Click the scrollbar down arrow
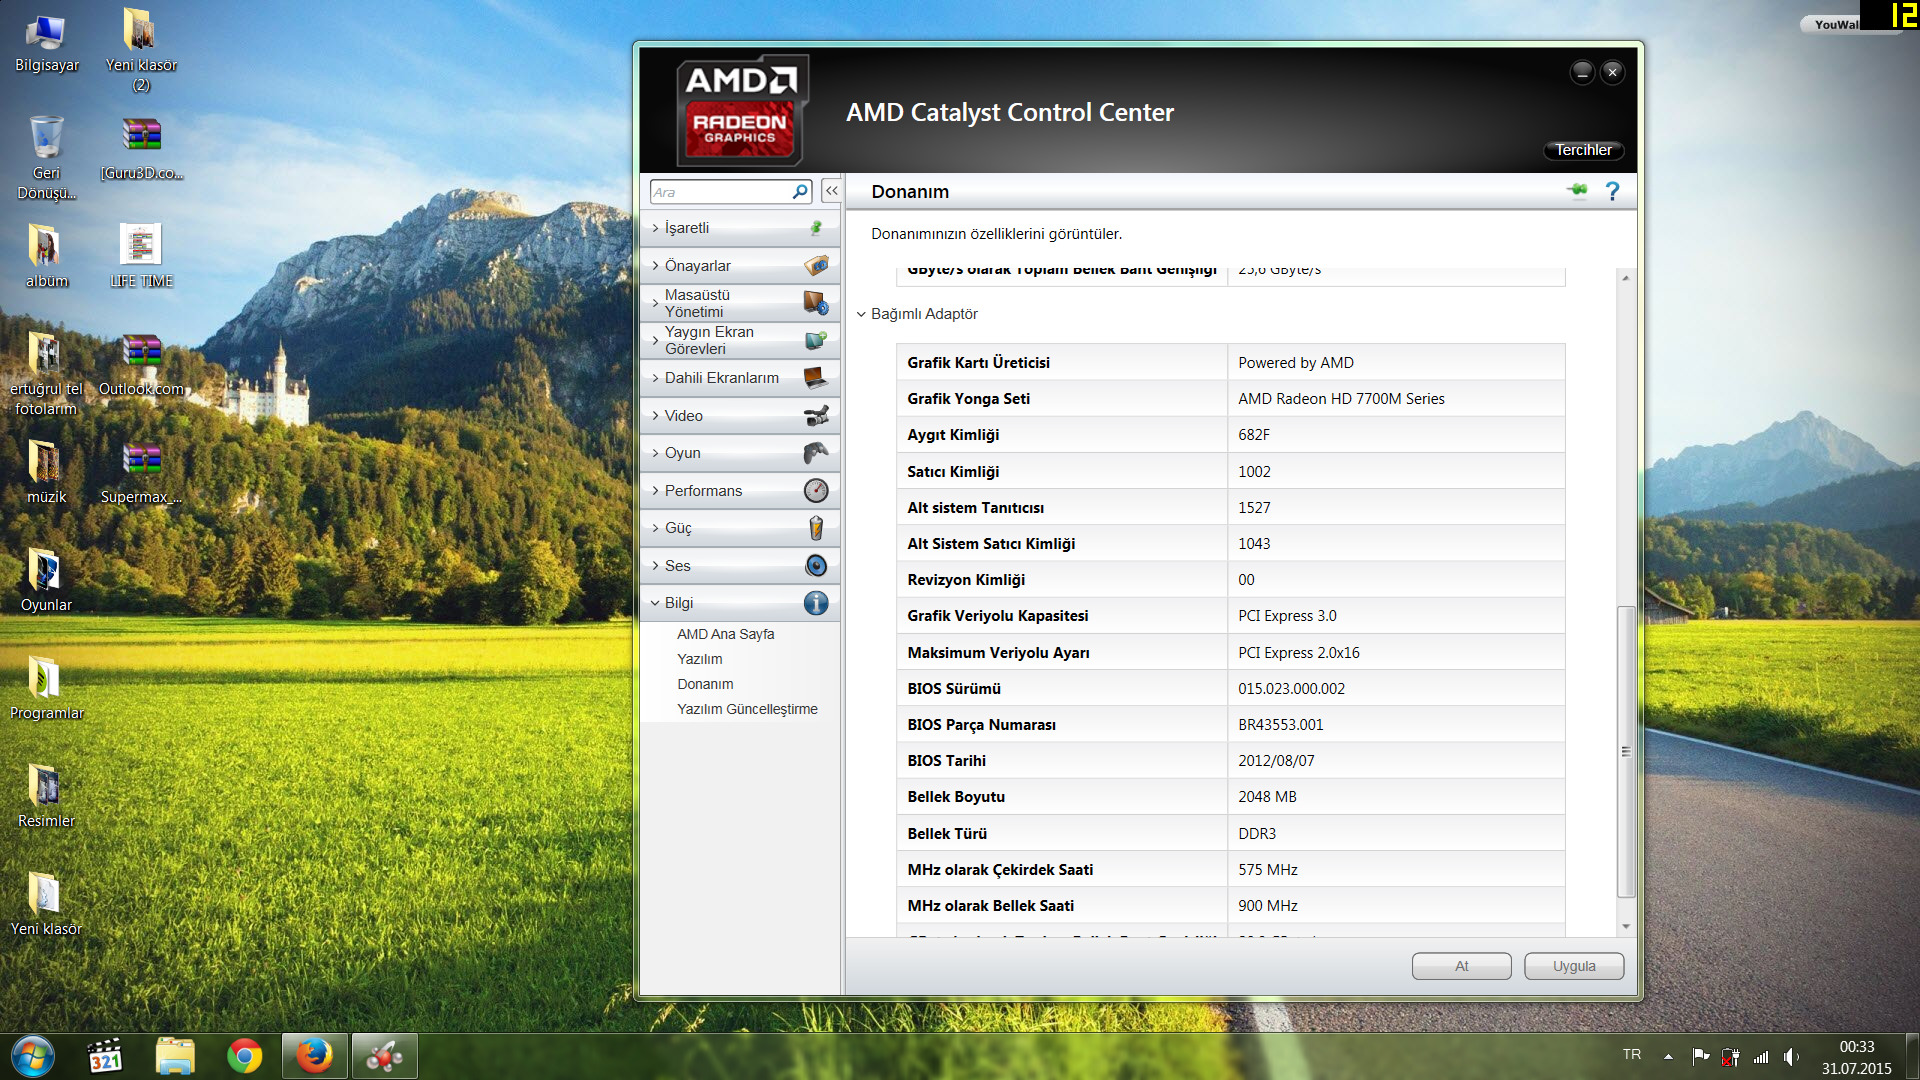The width and height of the screenshot is (1920, 1080). click(x=1626, y=927)
